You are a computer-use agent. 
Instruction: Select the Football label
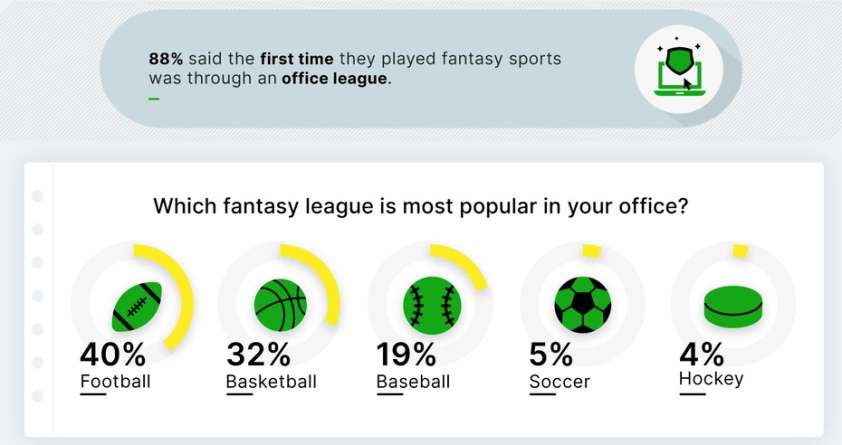click(x=114, y=381)
